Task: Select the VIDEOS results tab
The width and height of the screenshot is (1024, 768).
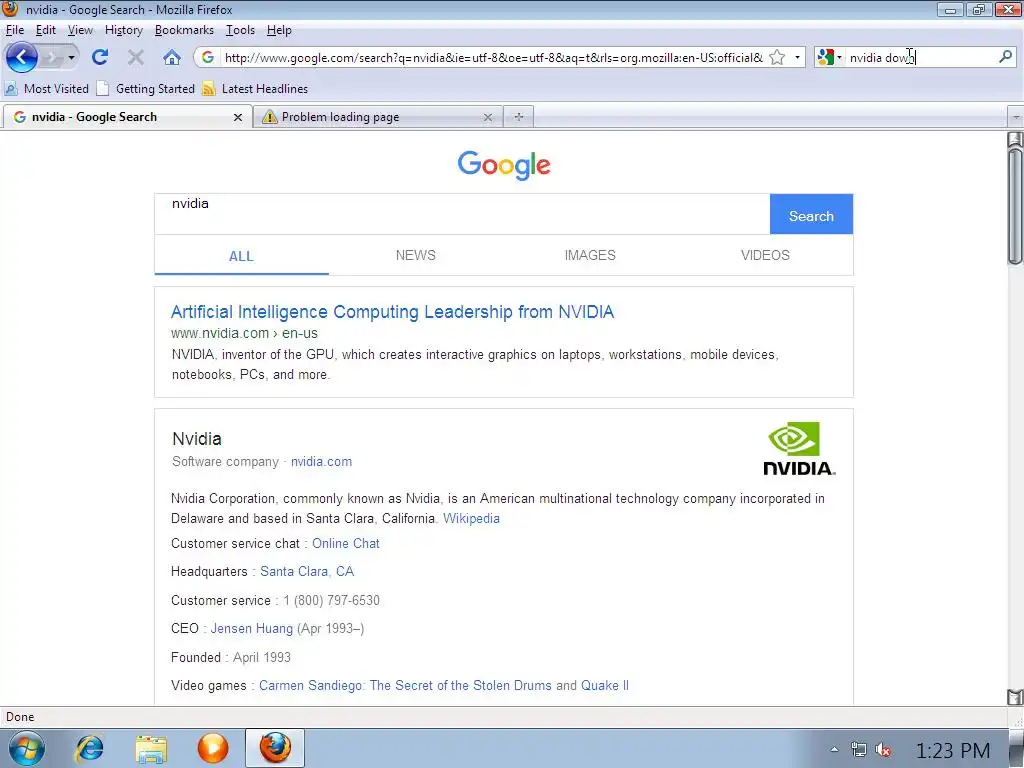Action: click(x=765, y=255)
